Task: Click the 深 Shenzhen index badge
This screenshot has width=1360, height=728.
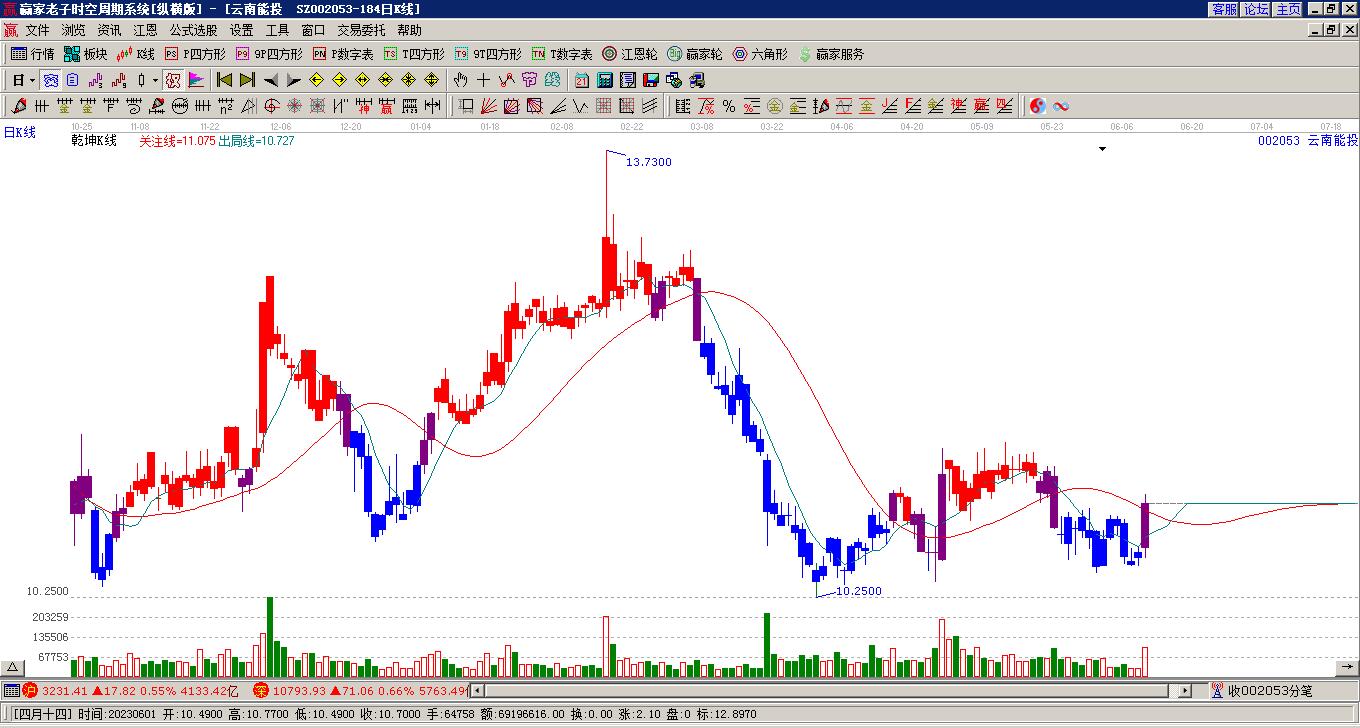Action: point(260,690)
